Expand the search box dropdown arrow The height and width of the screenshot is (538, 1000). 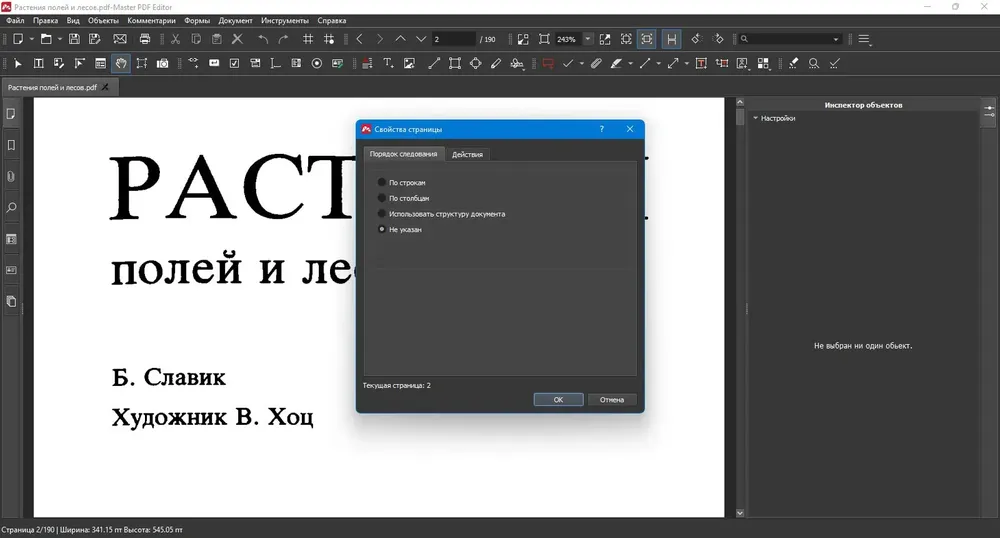pyautogui.click(x=836, y=39)
